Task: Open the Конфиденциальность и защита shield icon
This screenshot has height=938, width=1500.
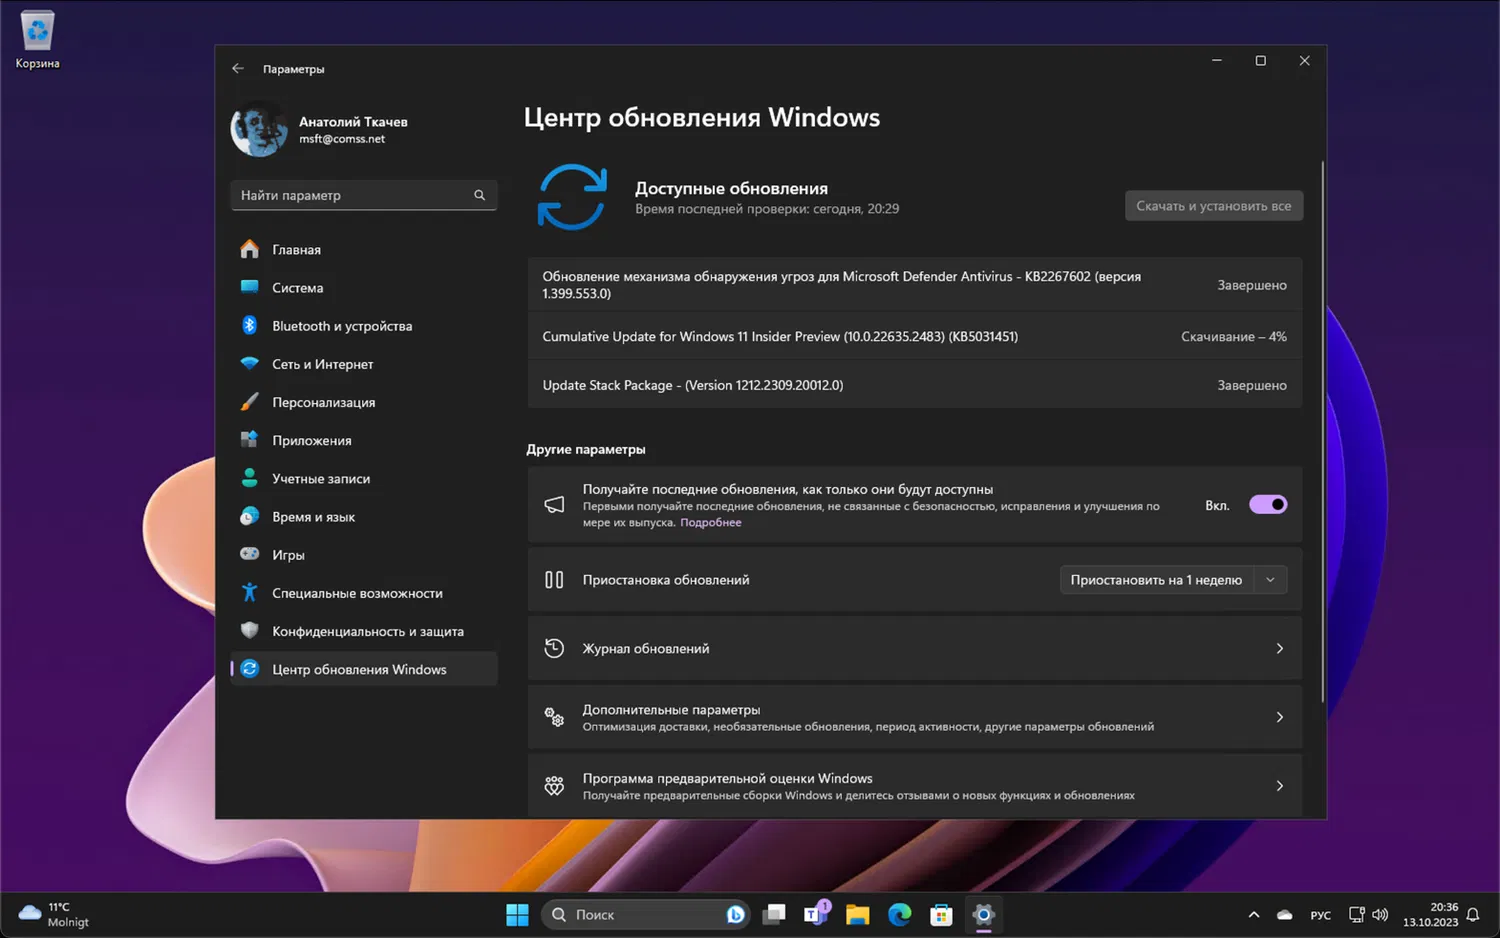Action: tap(250, 630)
